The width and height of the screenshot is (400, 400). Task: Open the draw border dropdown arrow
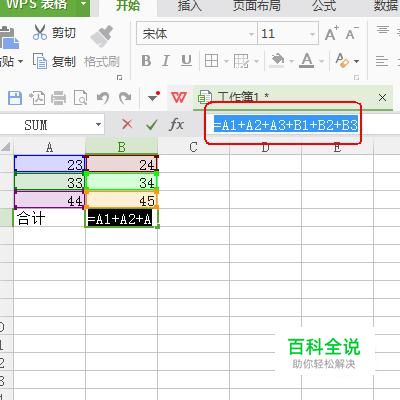point(256,61)
